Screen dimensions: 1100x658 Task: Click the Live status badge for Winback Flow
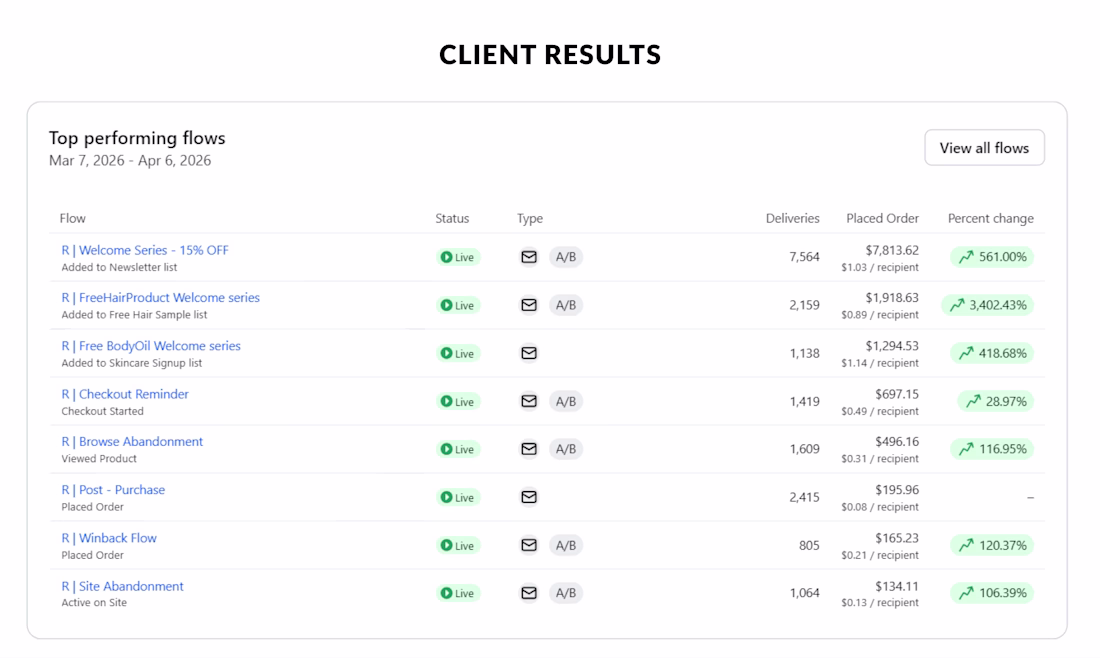(458, 545)
